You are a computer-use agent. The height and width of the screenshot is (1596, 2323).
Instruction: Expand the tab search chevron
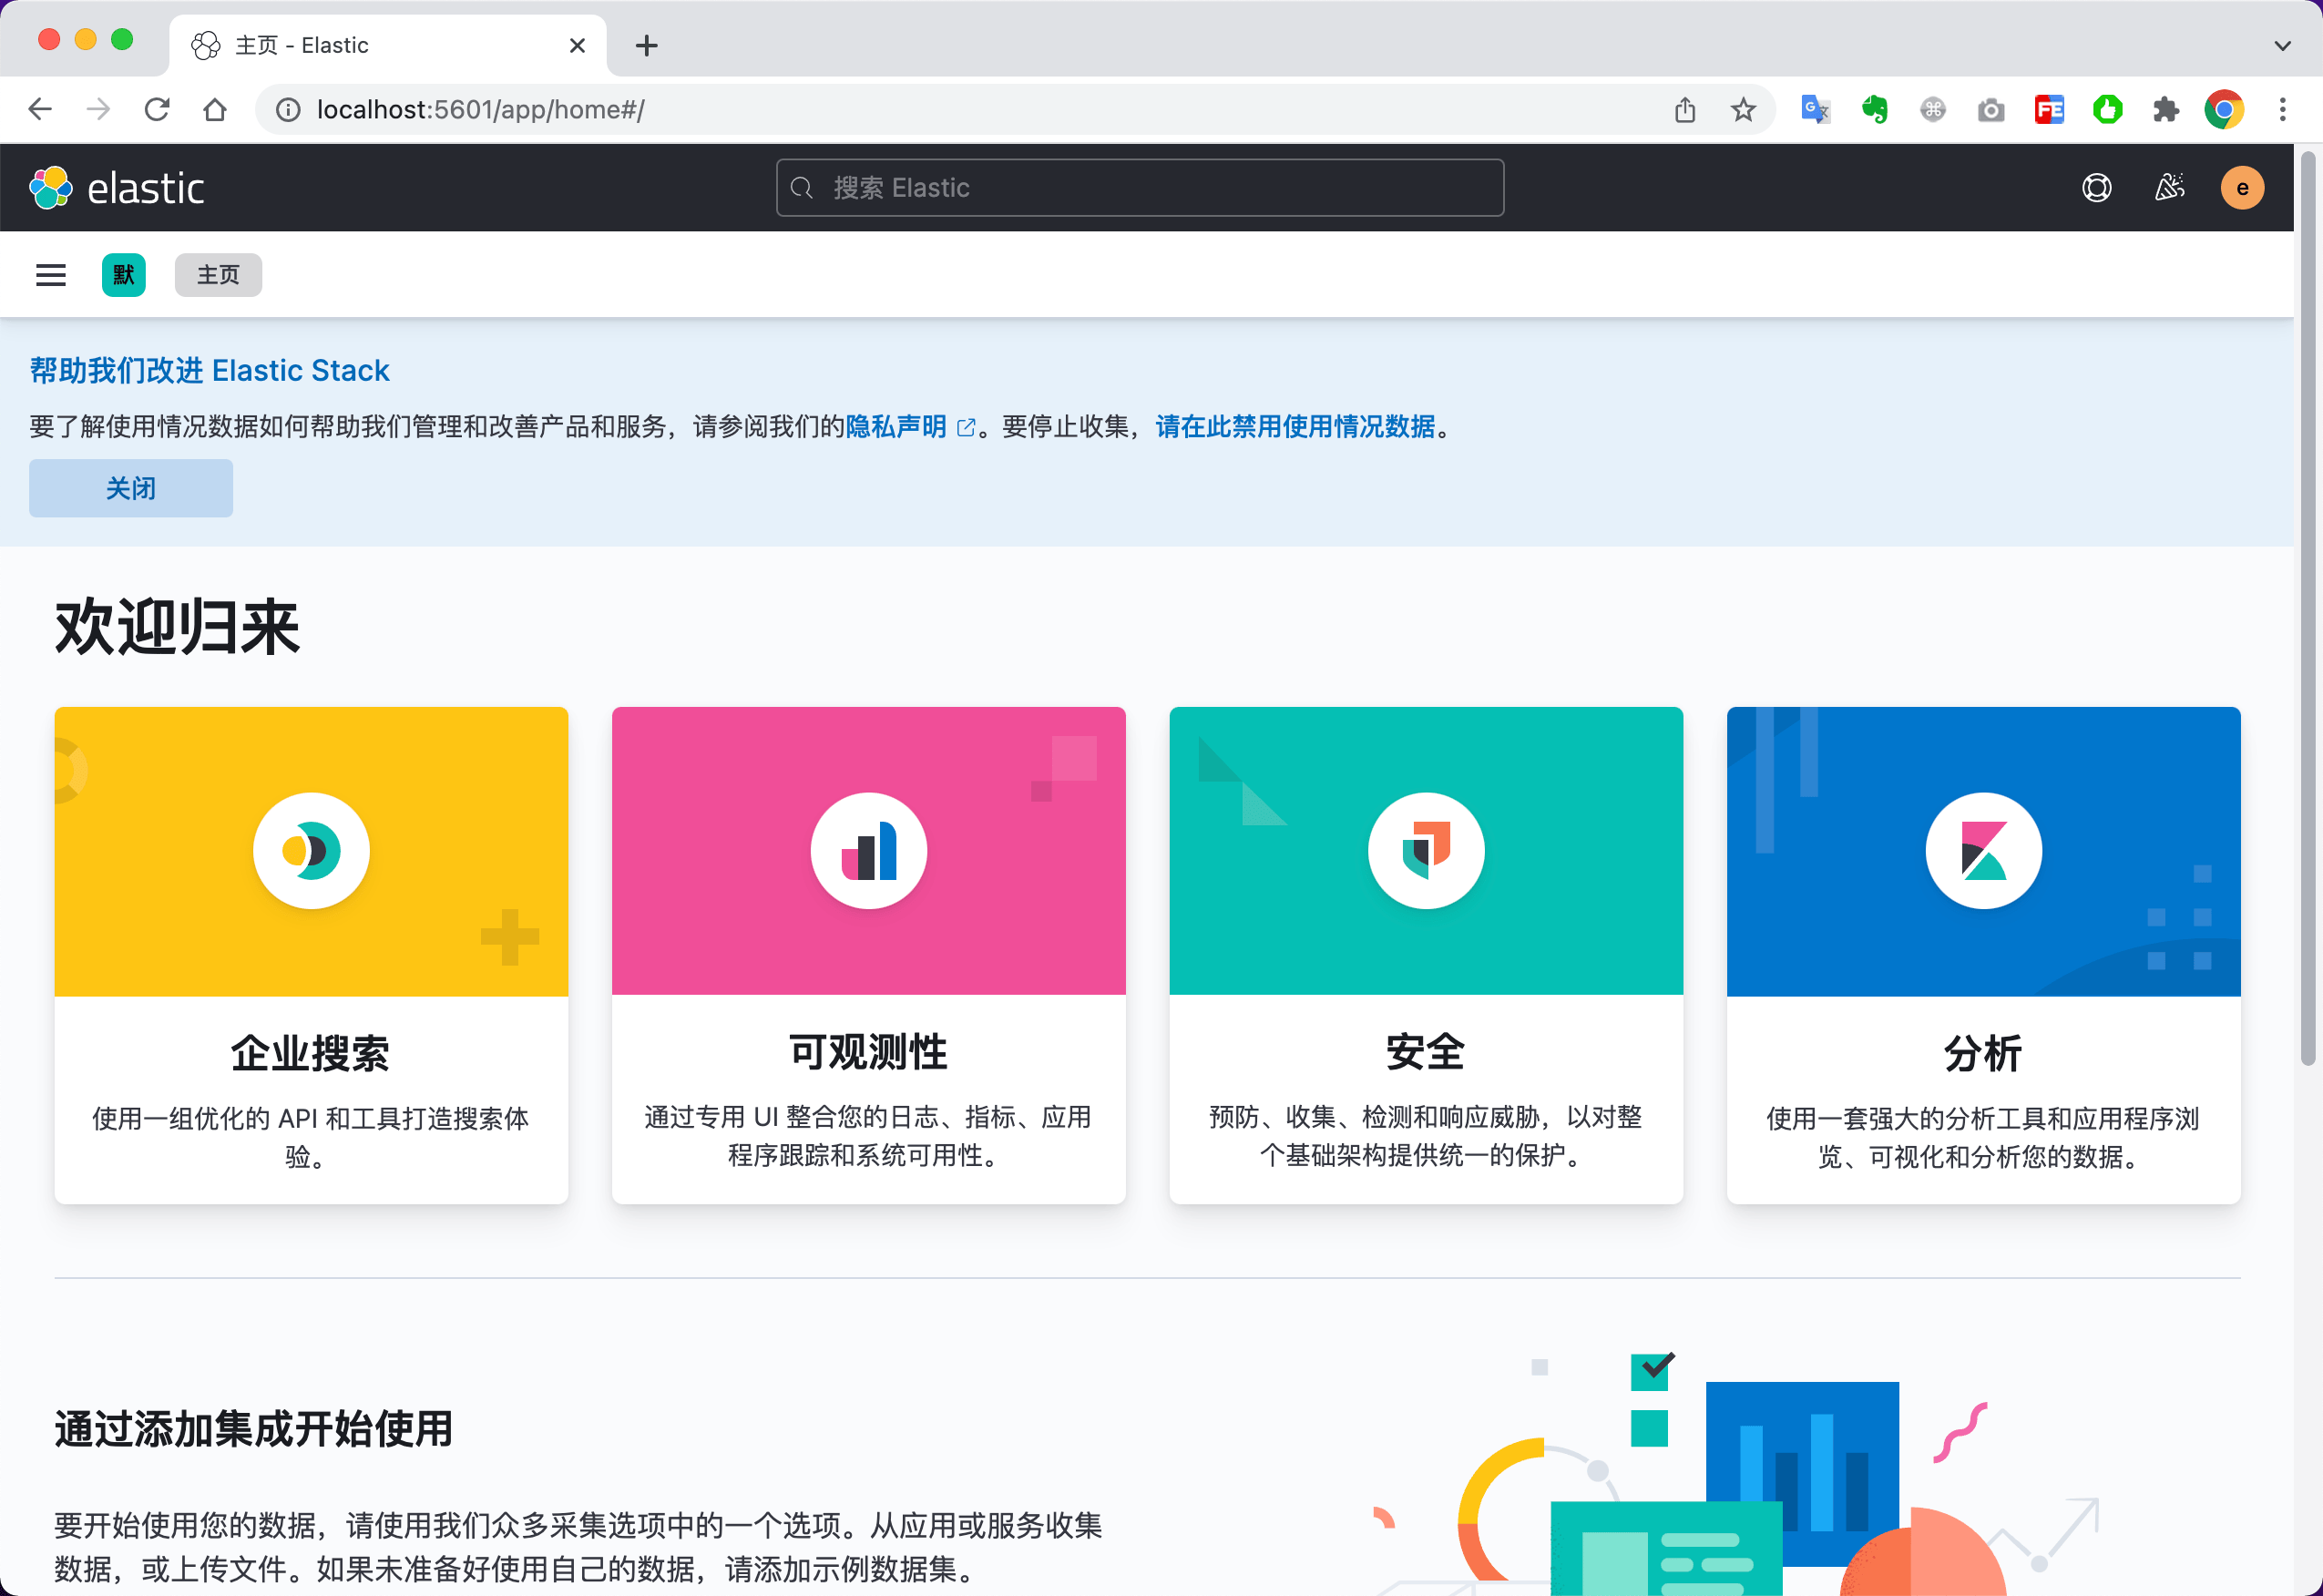pyautogui.click(x=2282, y=45)
